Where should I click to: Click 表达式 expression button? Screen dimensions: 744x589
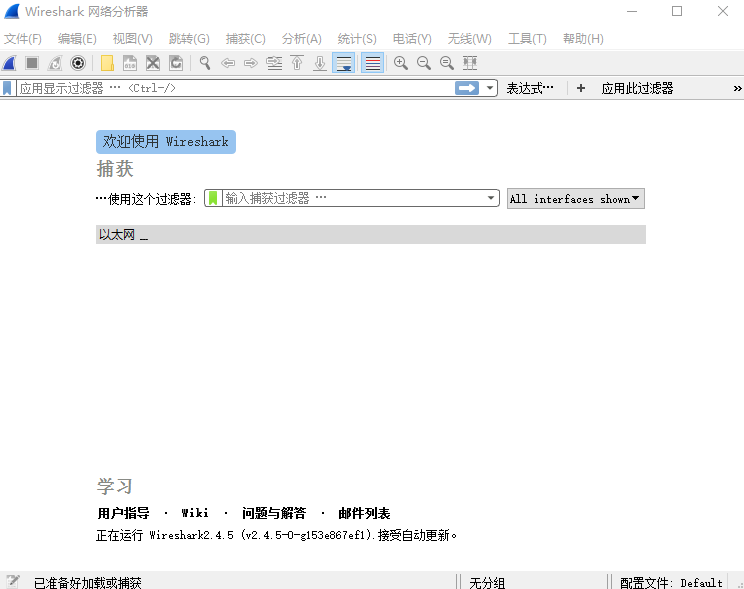point(530,88)
